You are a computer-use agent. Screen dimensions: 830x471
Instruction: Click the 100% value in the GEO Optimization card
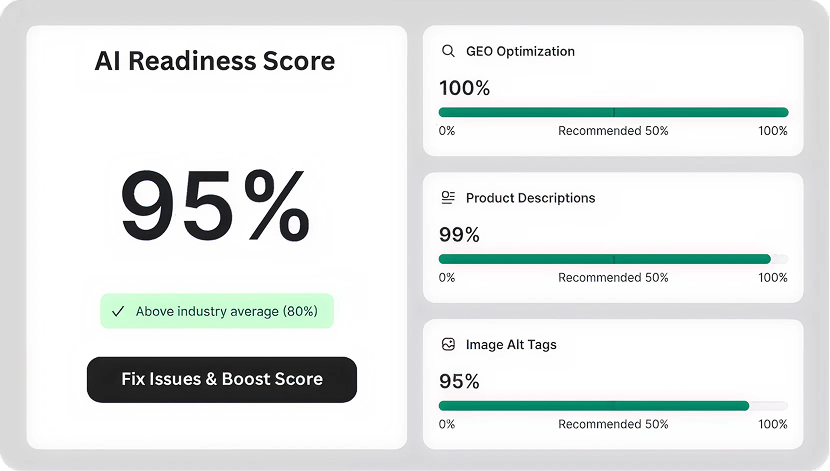pyautogui.click(x=465, y=88)
